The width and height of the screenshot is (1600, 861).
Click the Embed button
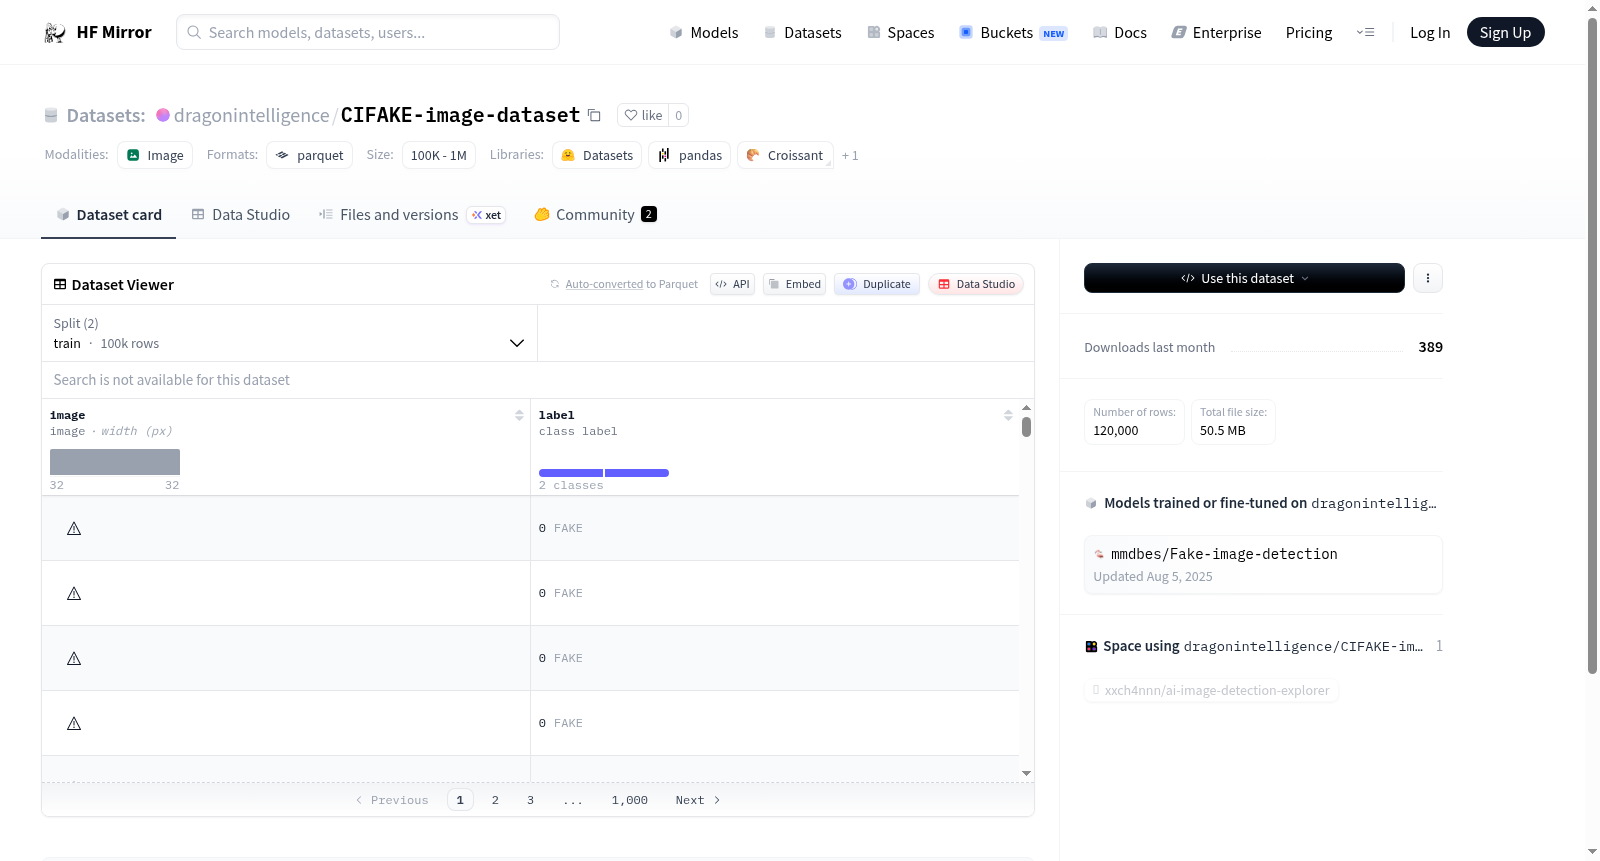(x=795, y=284)
